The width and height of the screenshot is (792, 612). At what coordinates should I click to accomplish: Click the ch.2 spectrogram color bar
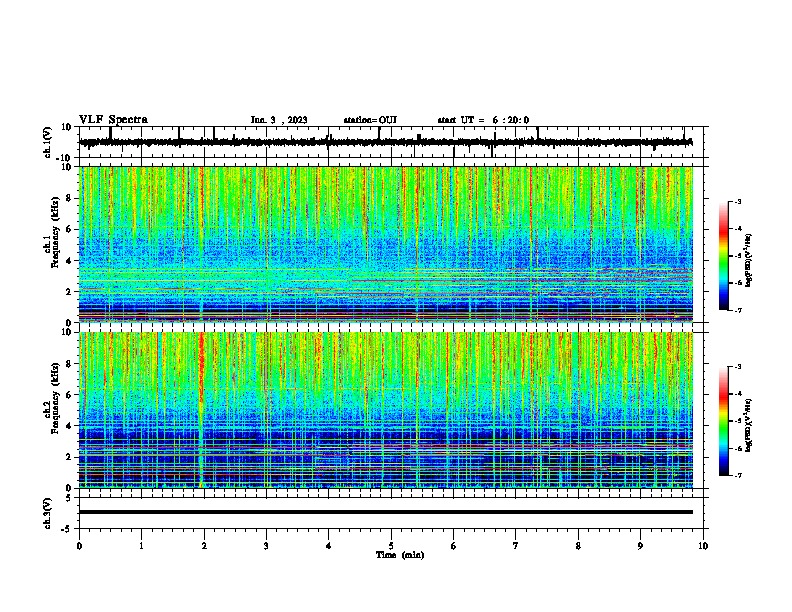click(x=723, y=421)
